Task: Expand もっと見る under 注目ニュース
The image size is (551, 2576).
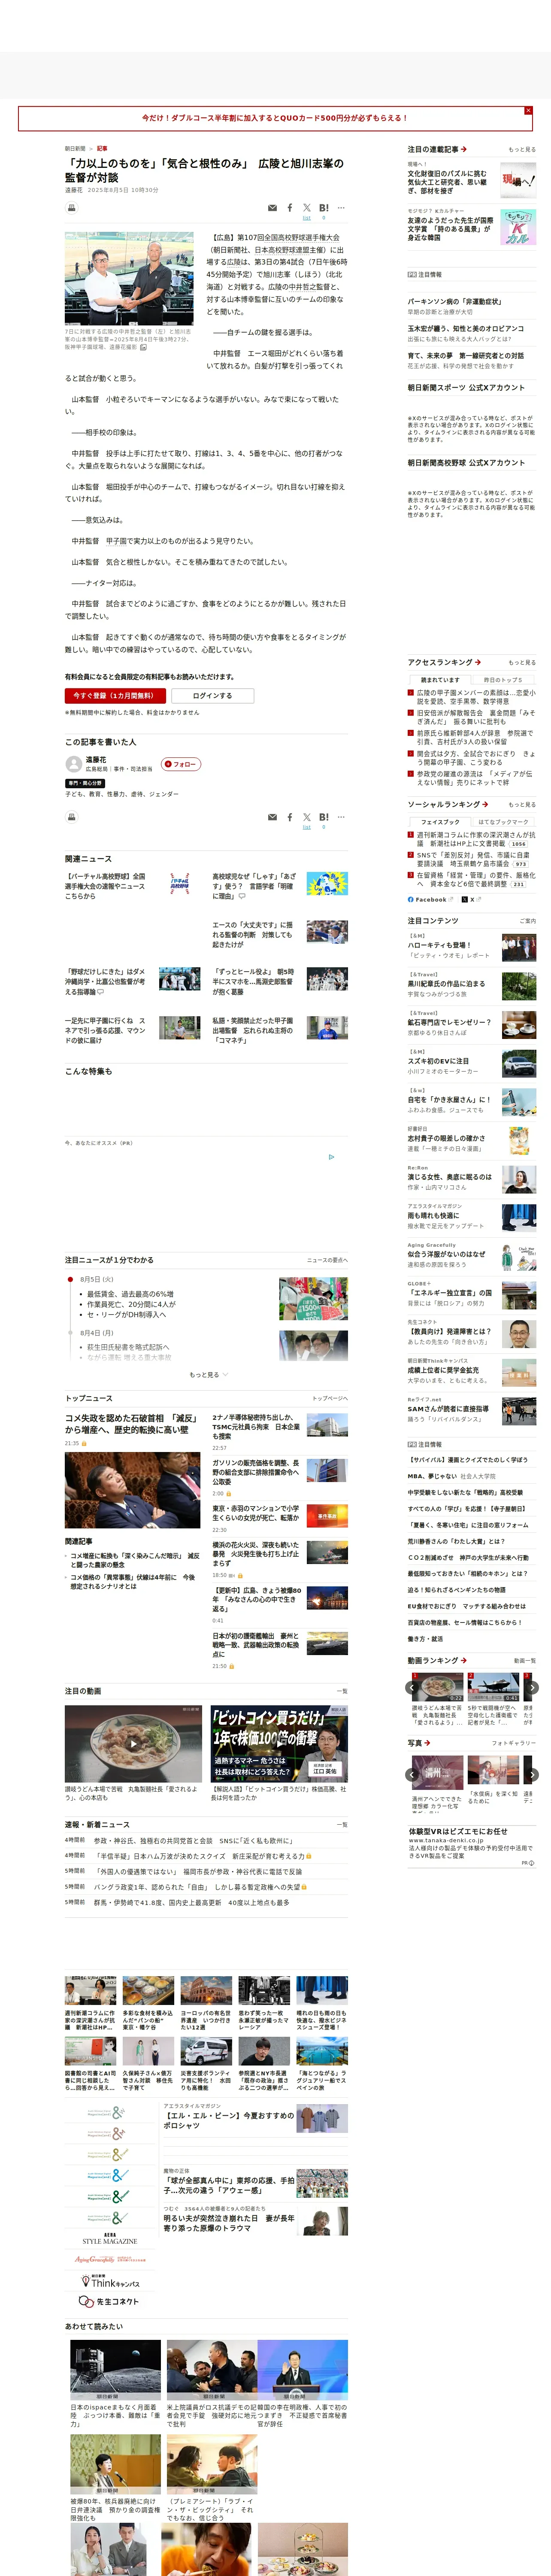Action: tap(209, 1375)
